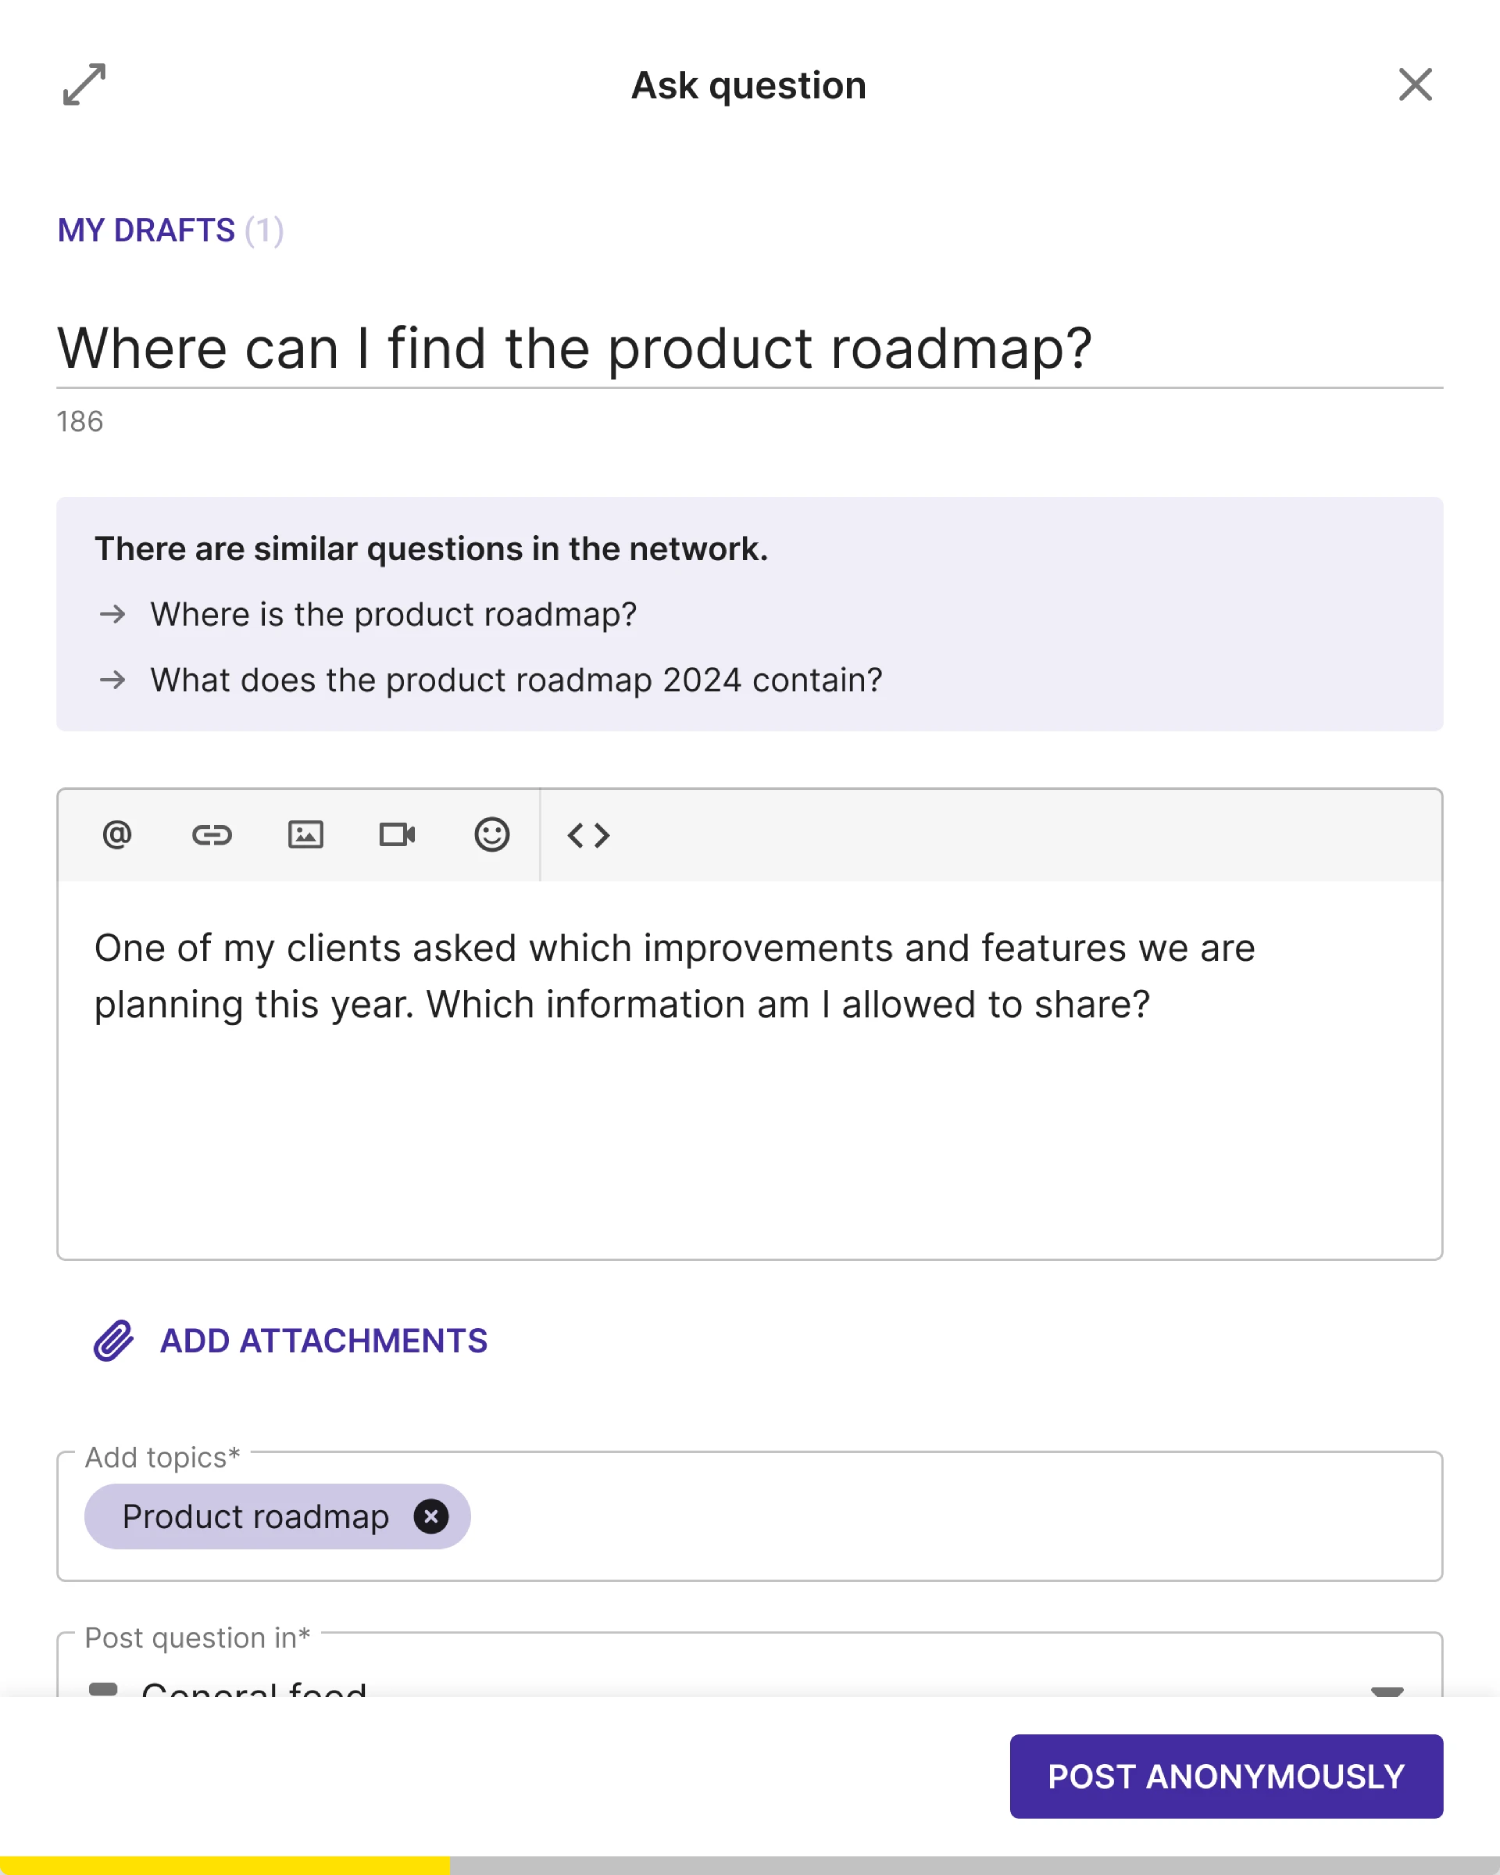The width and height of the screenshot is (1500, 1875).
Task: Remove the Product roadmap topic chip
Action: click(431, 1517)
